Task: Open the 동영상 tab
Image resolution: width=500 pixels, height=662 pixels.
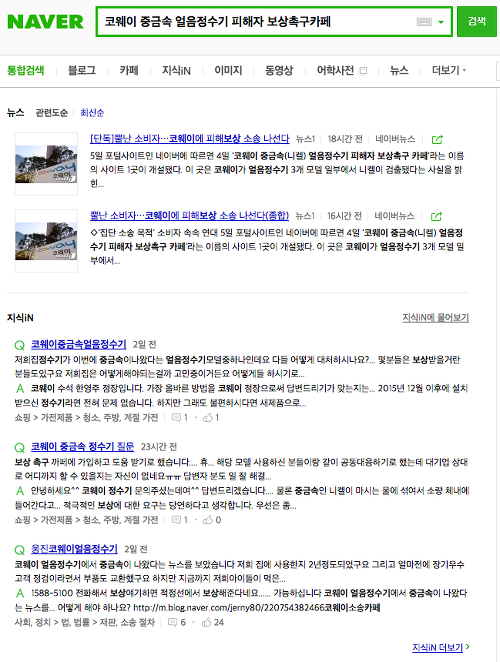Action: (x=279, y=71)
